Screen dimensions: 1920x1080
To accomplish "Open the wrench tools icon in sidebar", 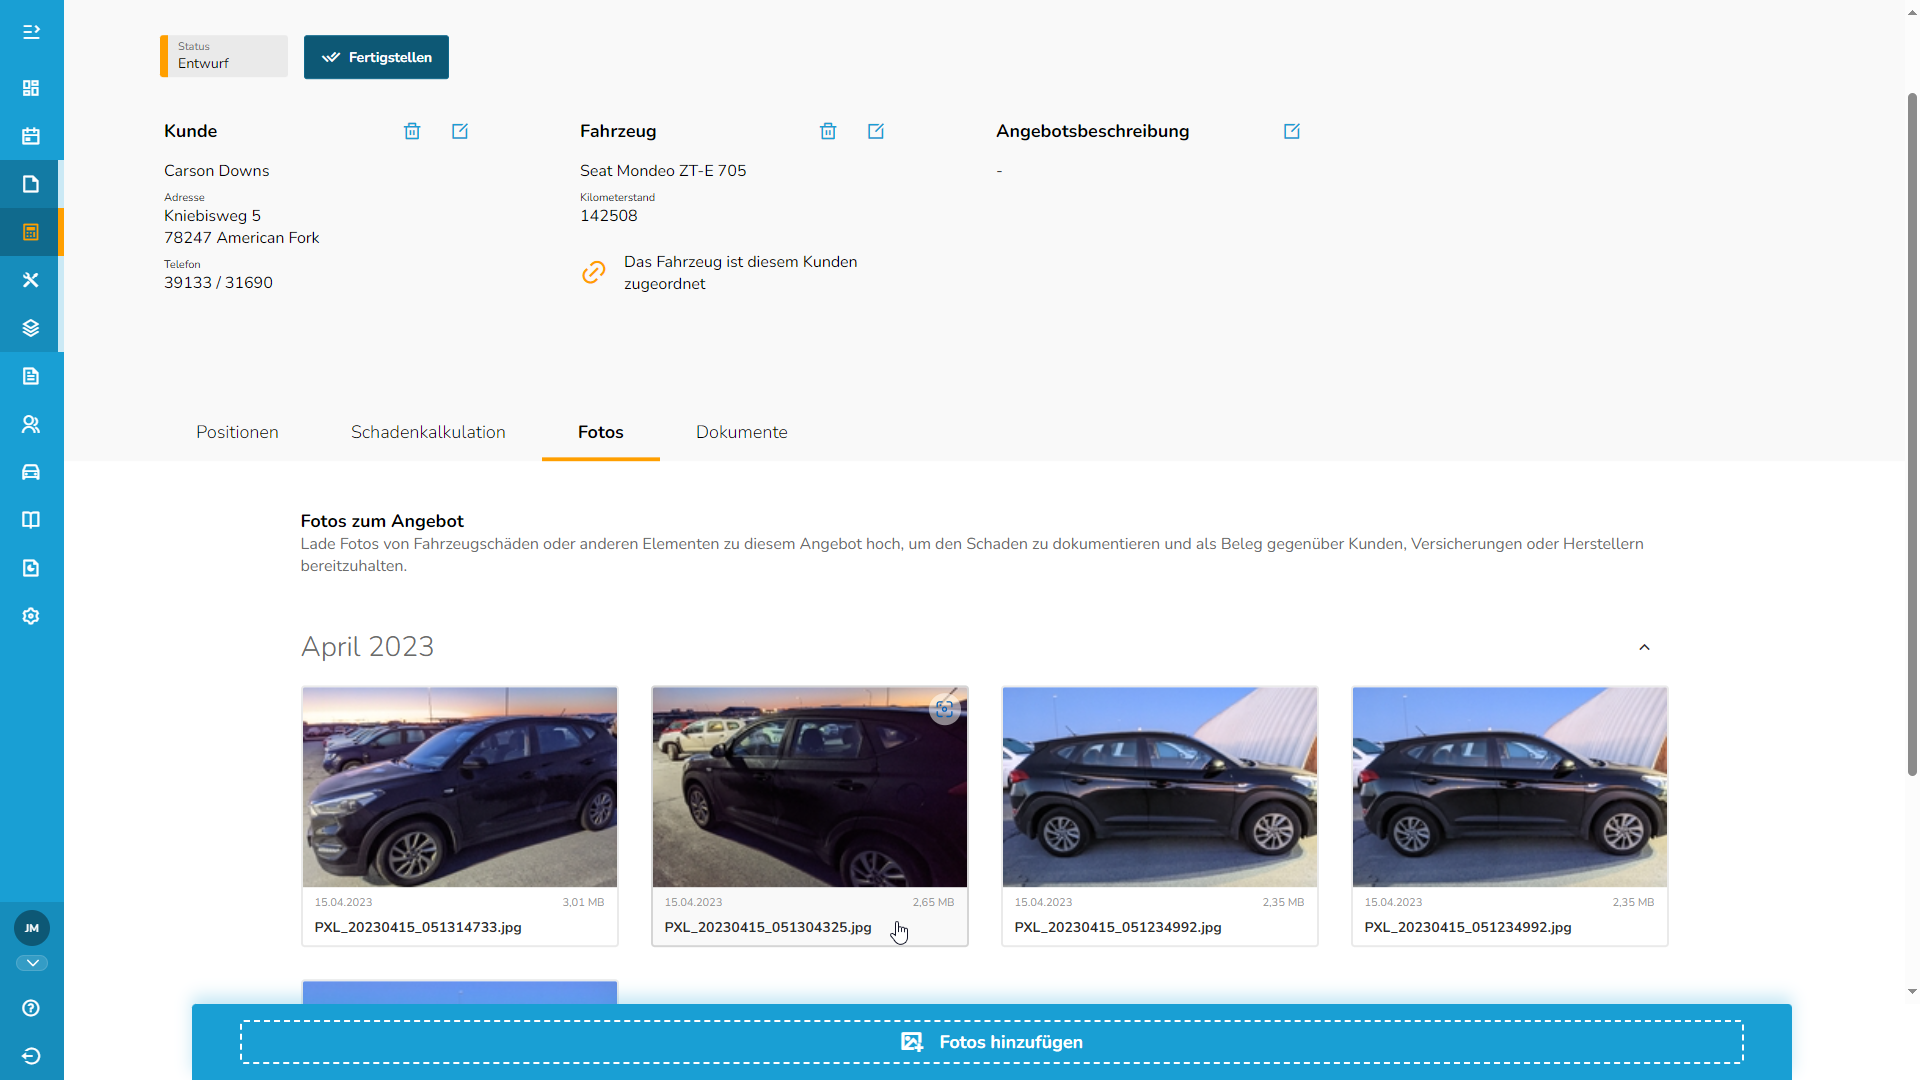I will point(31,280).
